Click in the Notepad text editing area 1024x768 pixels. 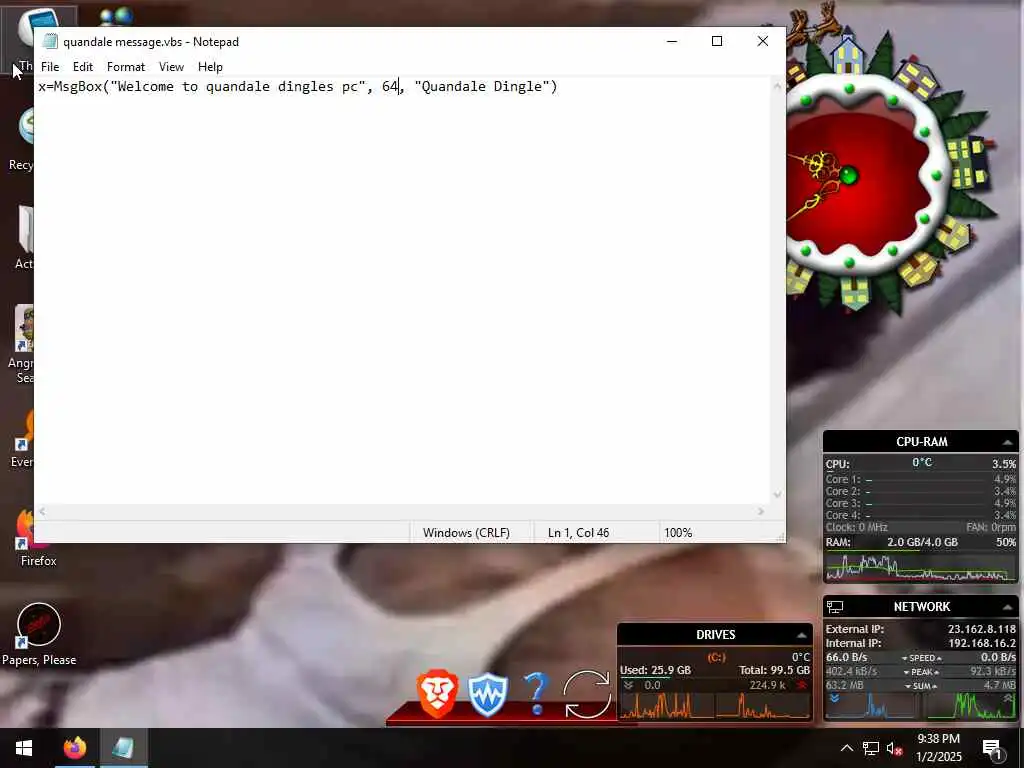pos(402,291)
